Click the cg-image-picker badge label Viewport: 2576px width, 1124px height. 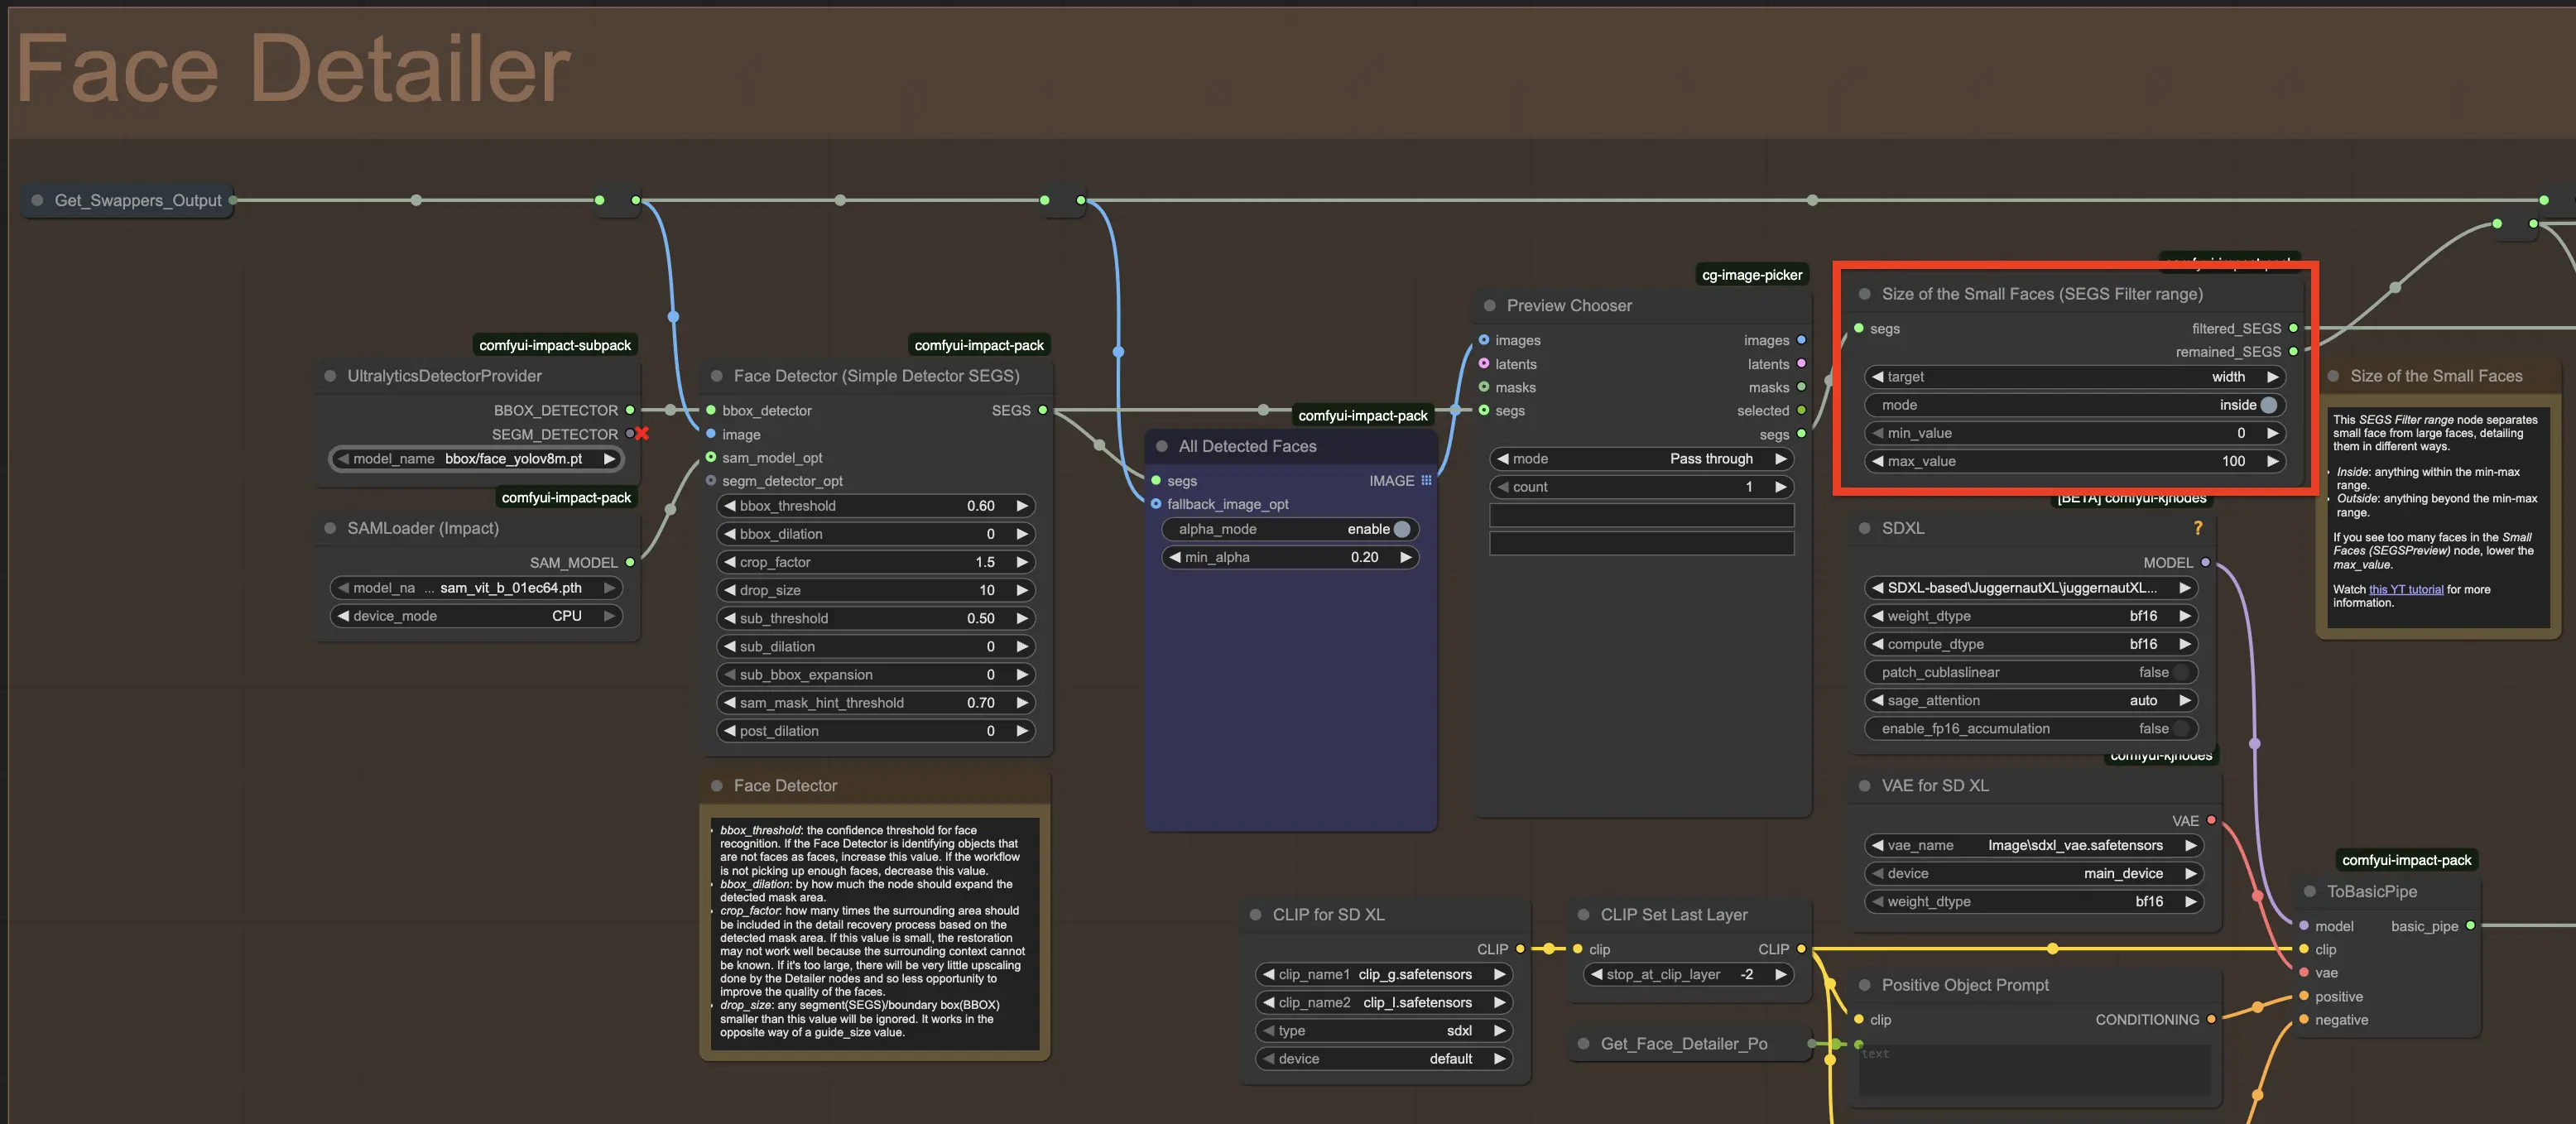[1752, 275]
